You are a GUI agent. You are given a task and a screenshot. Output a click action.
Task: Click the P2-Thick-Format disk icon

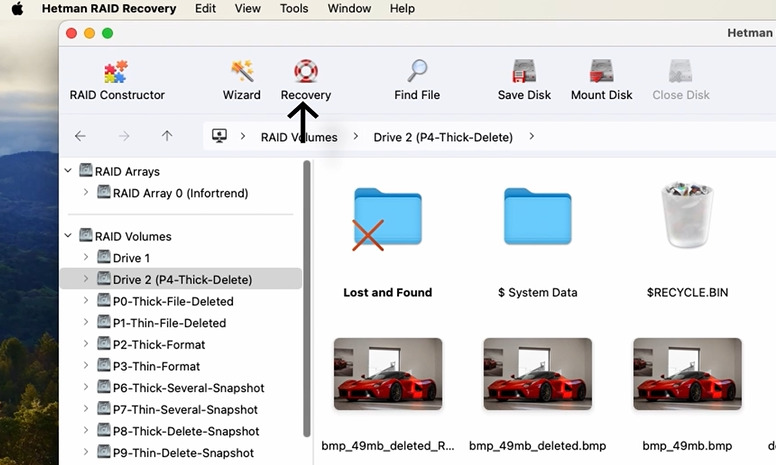pyautogui.click(x=103, y=344)
